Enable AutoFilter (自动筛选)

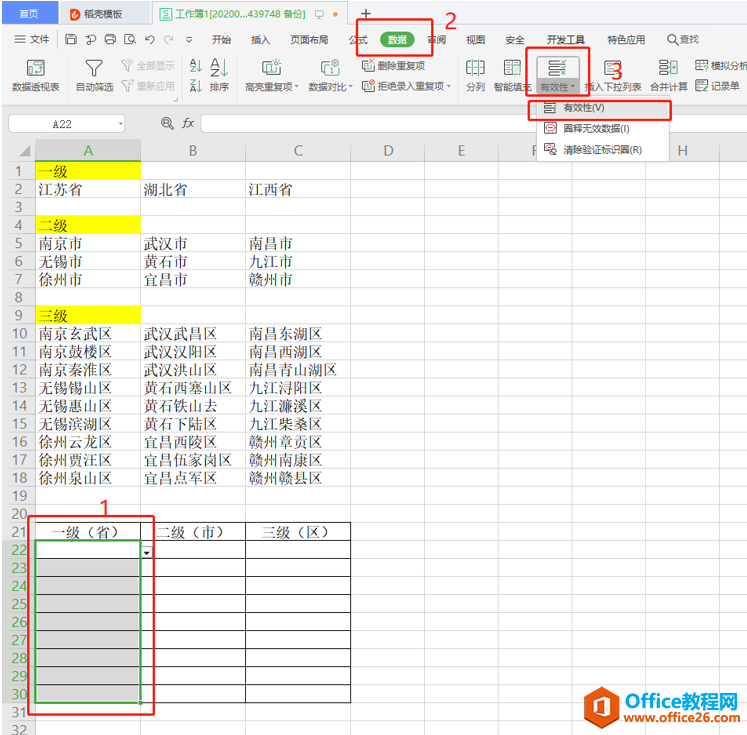click(94, 75)
